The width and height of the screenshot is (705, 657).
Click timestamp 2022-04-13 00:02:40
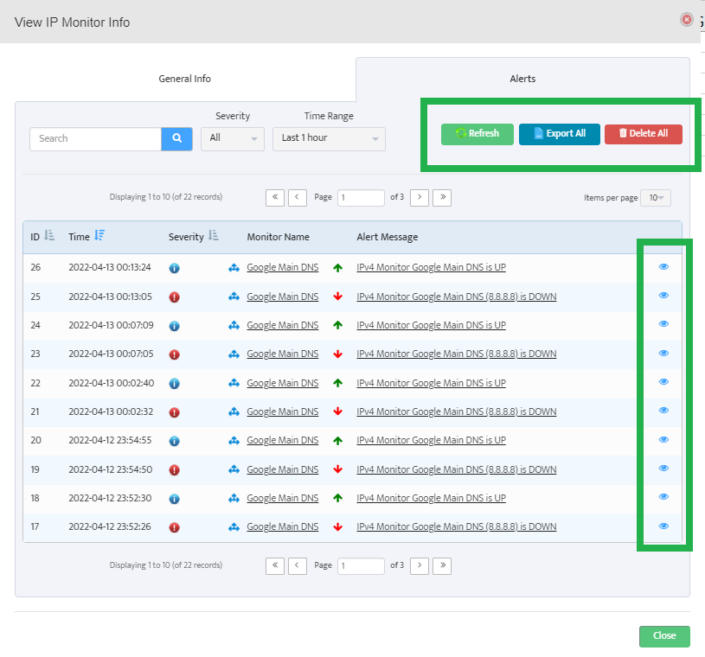tap(111, 383)
